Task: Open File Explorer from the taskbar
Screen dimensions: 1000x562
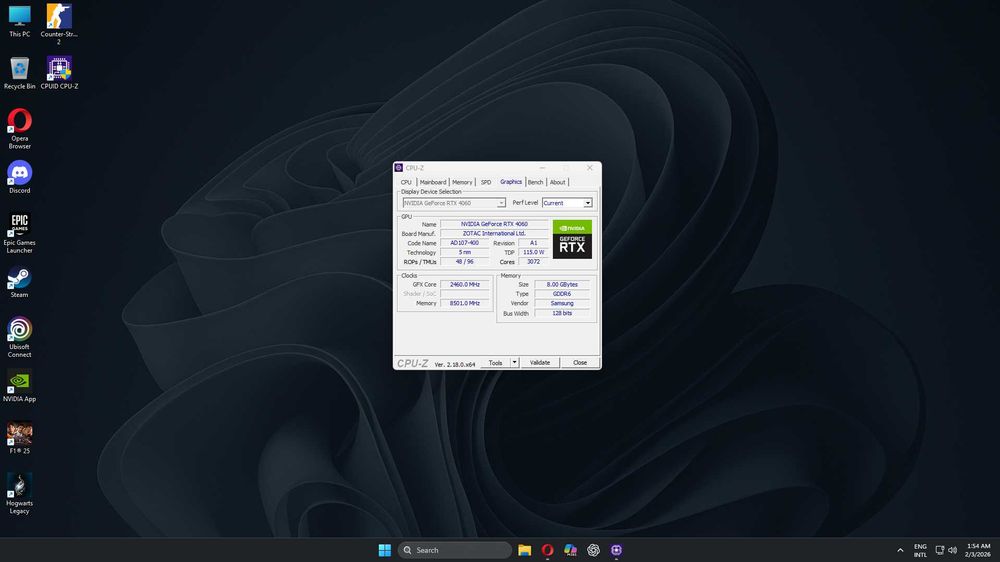Action: [x=524, y=550]
